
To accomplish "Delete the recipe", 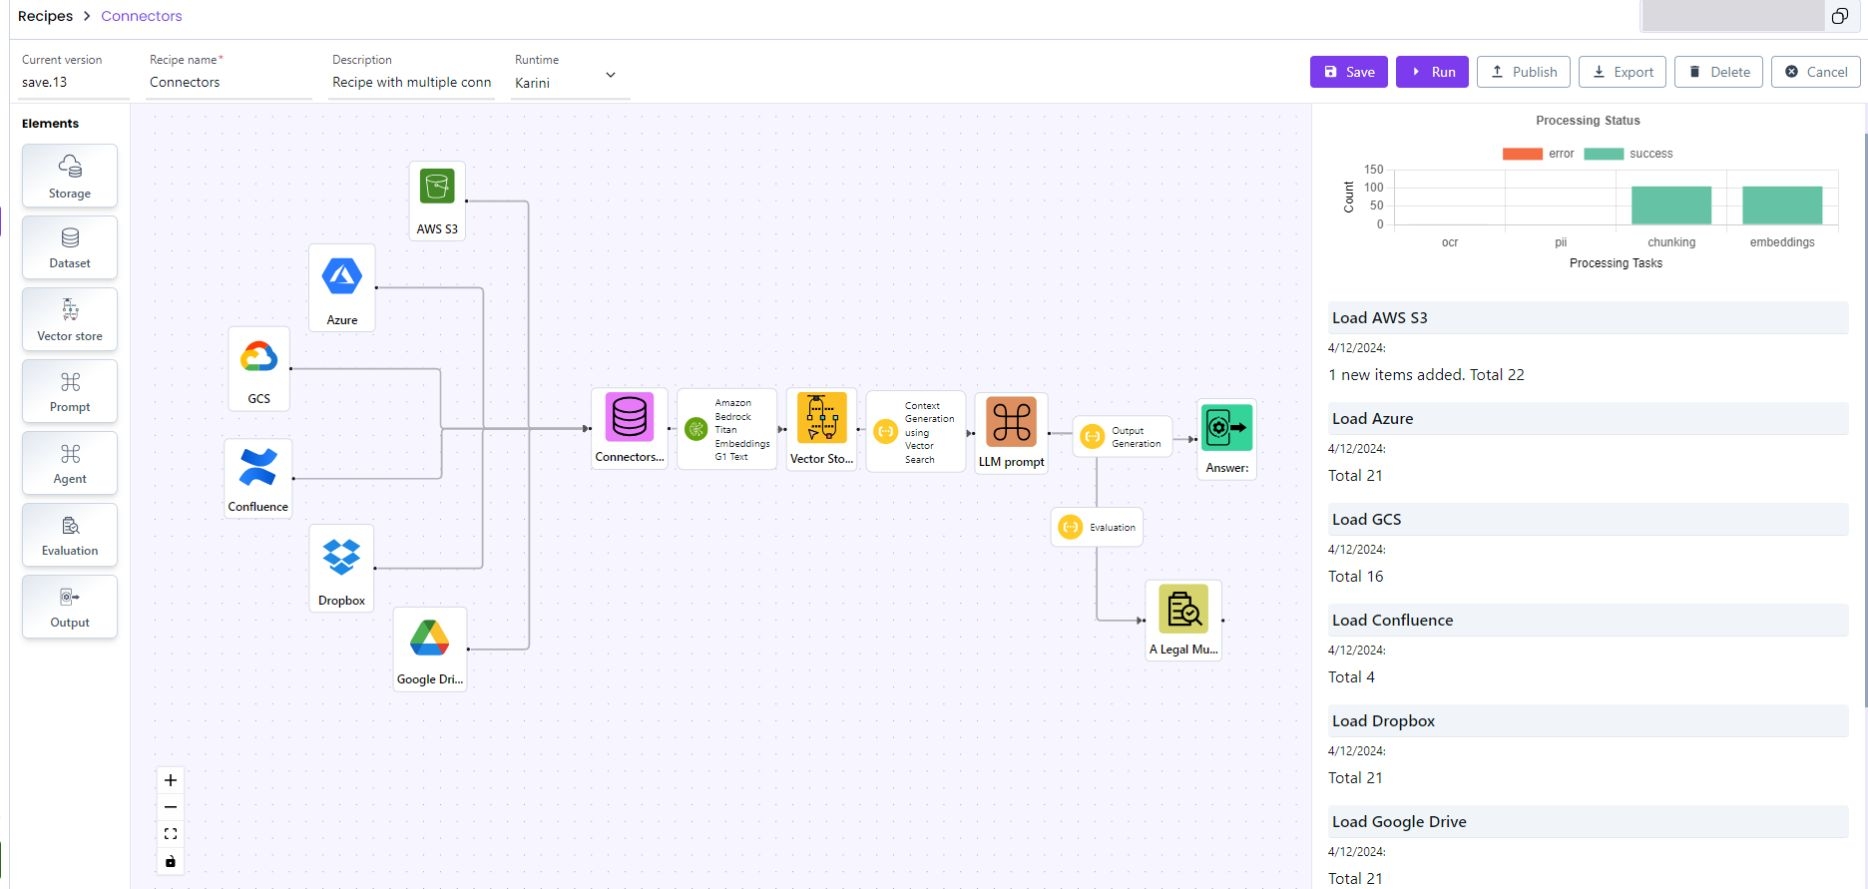I will pyautogui.click(x=1719, y=72).
